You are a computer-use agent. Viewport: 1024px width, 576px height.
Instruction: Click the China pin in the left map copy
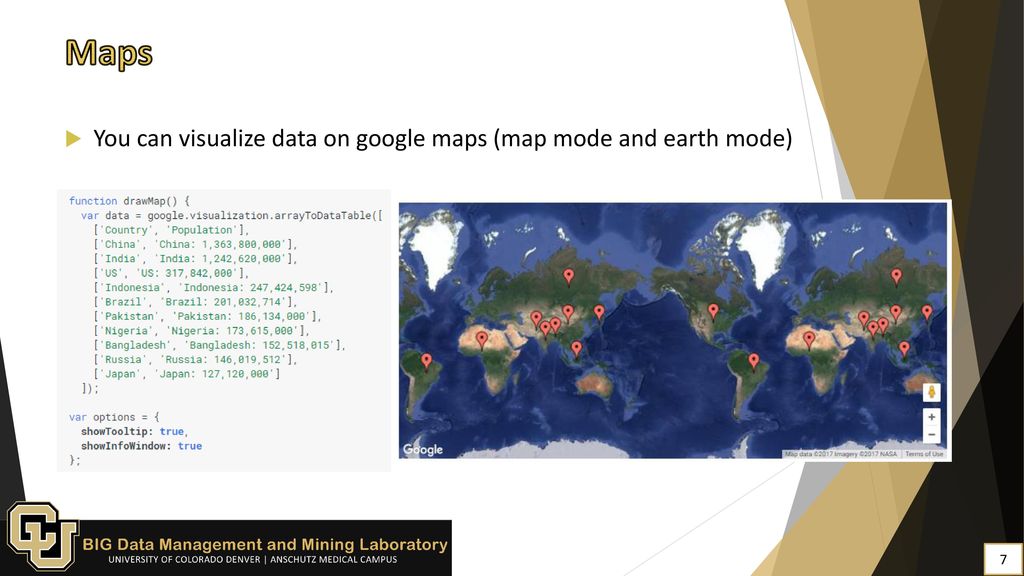[x=568, y=313]
